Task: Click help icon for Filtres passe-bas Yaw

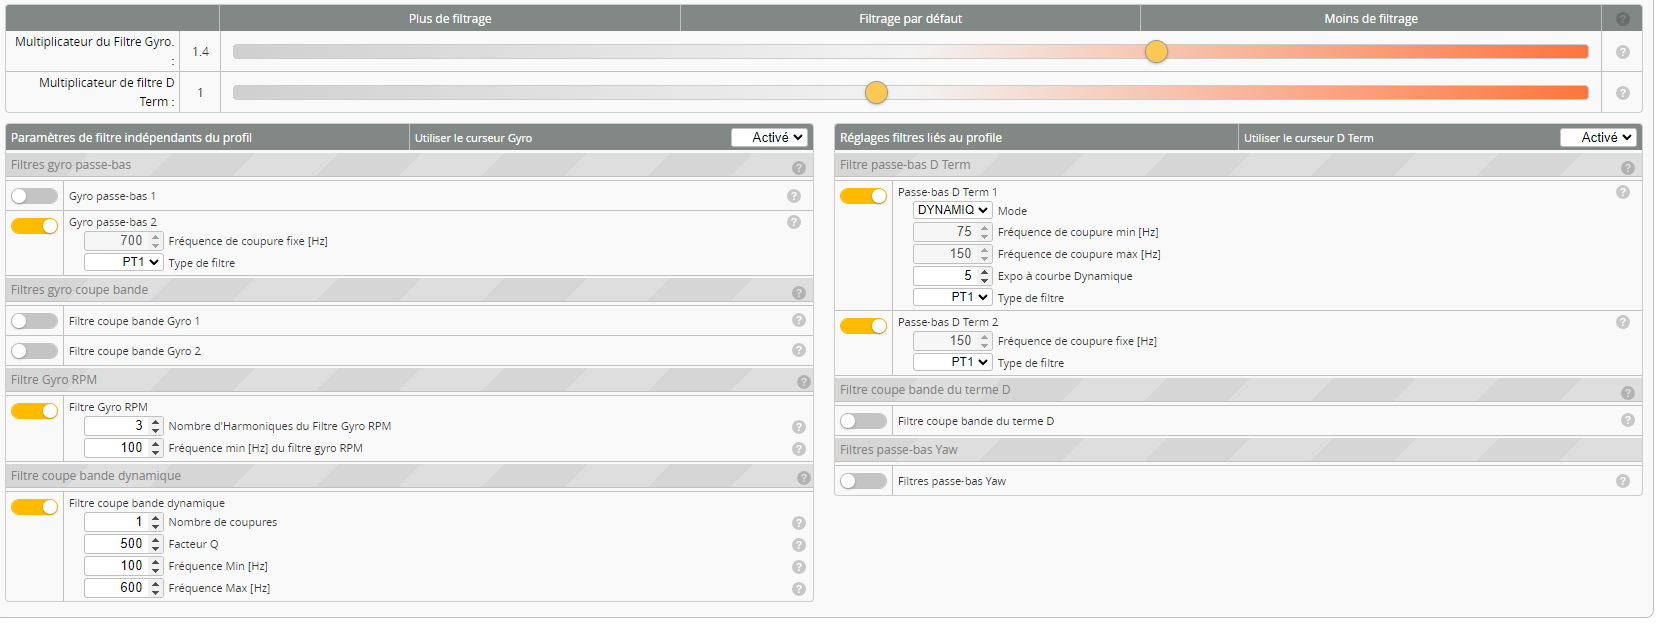Action: (x=1622, y=482)
